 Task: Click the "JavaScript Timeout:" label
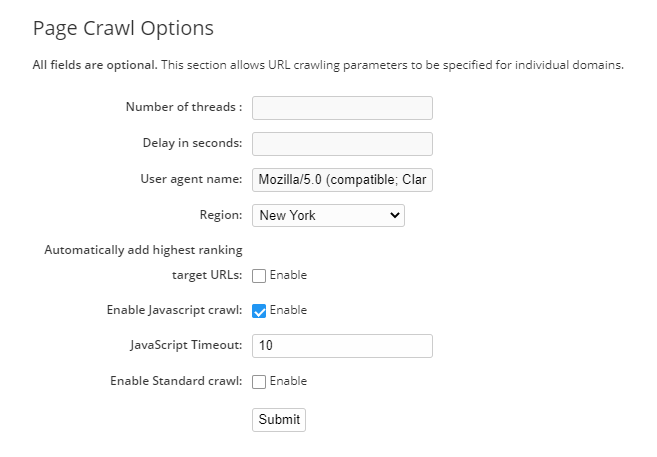[186, 345]
